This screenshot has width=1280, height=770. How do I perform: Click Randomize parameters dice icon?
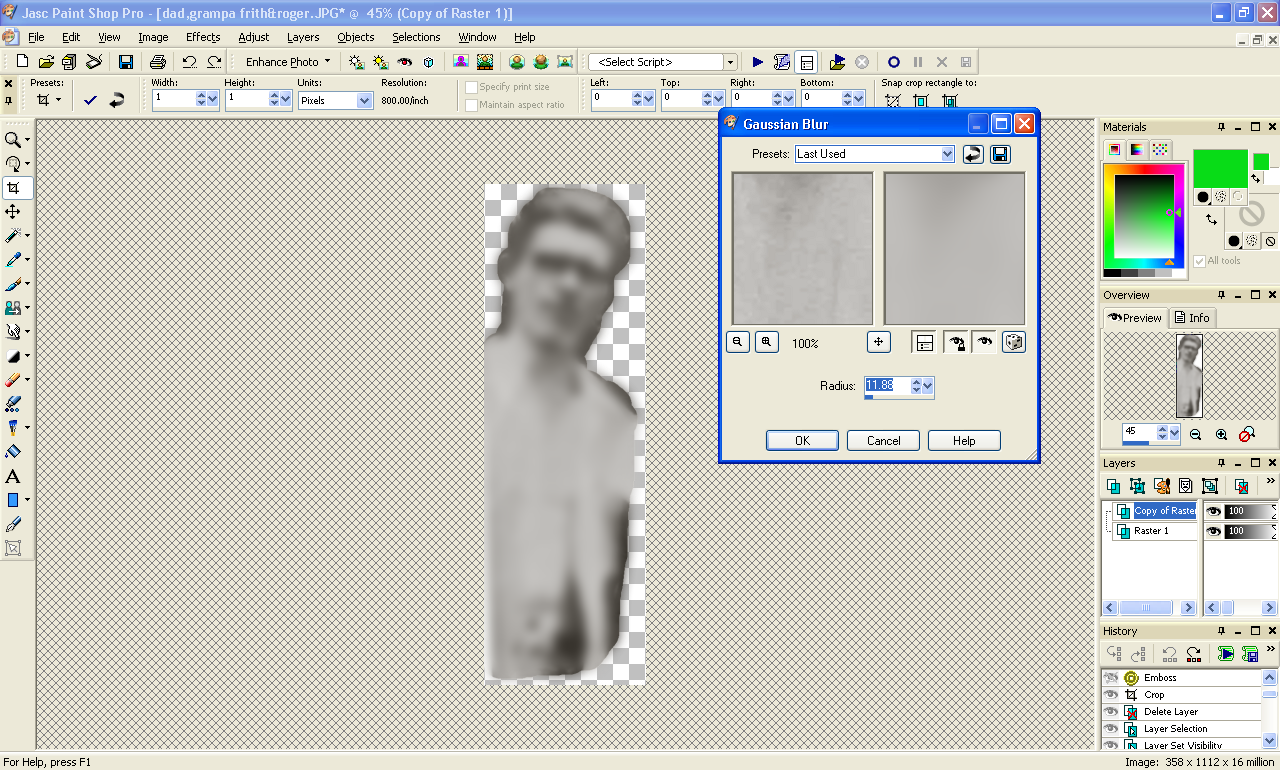pos(1013,342)
